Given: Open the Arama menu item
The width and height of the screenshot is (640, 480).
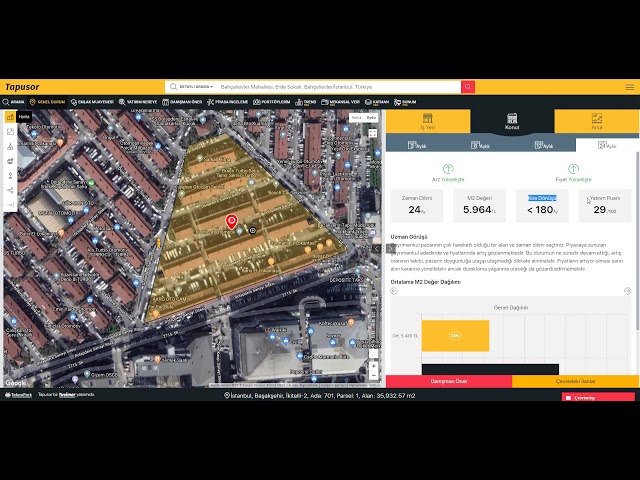Looking at the screenshot, I should (x=14, y=102).
